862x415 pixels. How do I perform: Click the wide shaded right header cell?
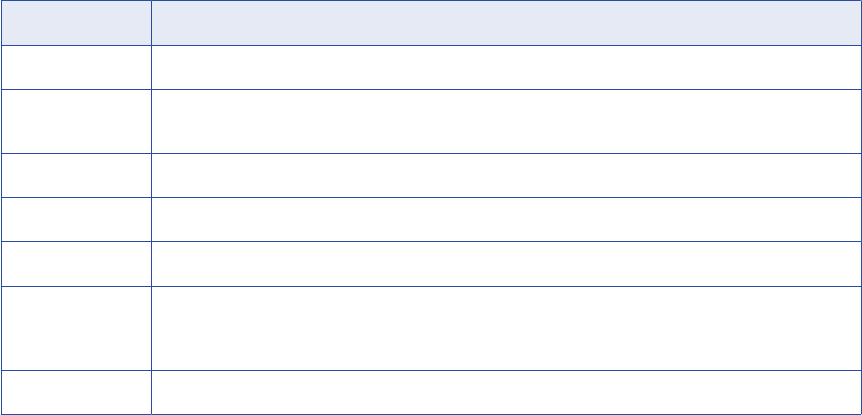[x=505, y=22]
